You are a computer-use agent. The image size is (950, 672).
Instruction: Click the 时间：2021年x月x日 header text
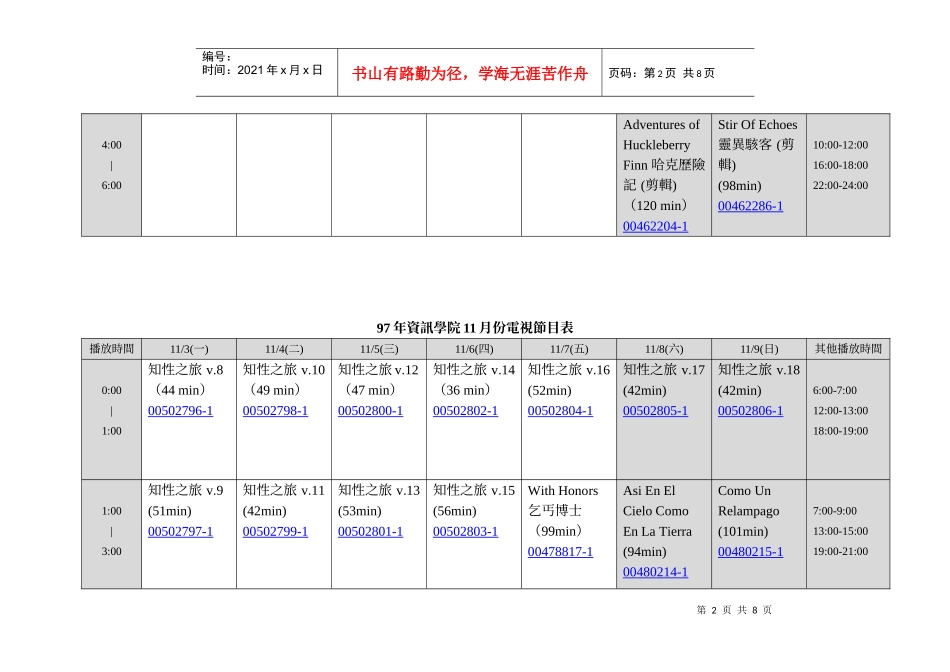(262, 70)
